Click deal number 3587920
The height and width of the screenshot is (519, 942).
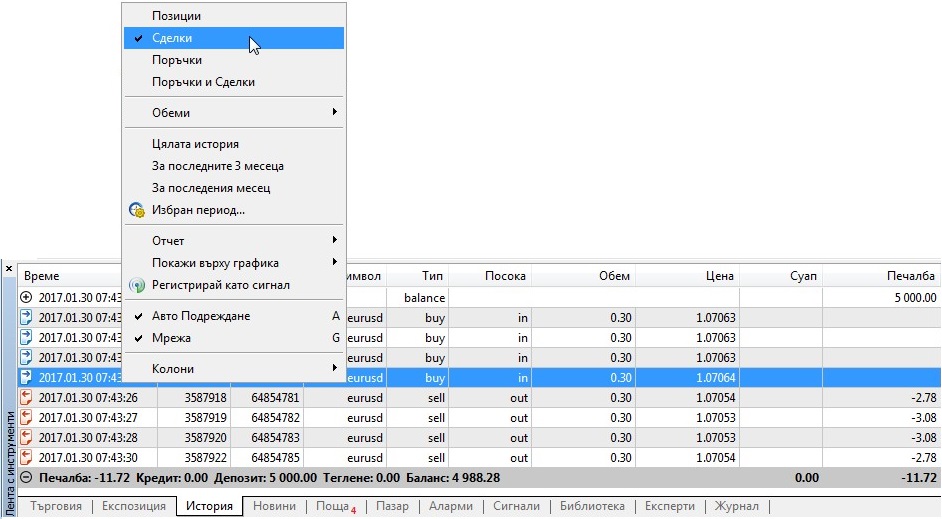click(205, 437)
